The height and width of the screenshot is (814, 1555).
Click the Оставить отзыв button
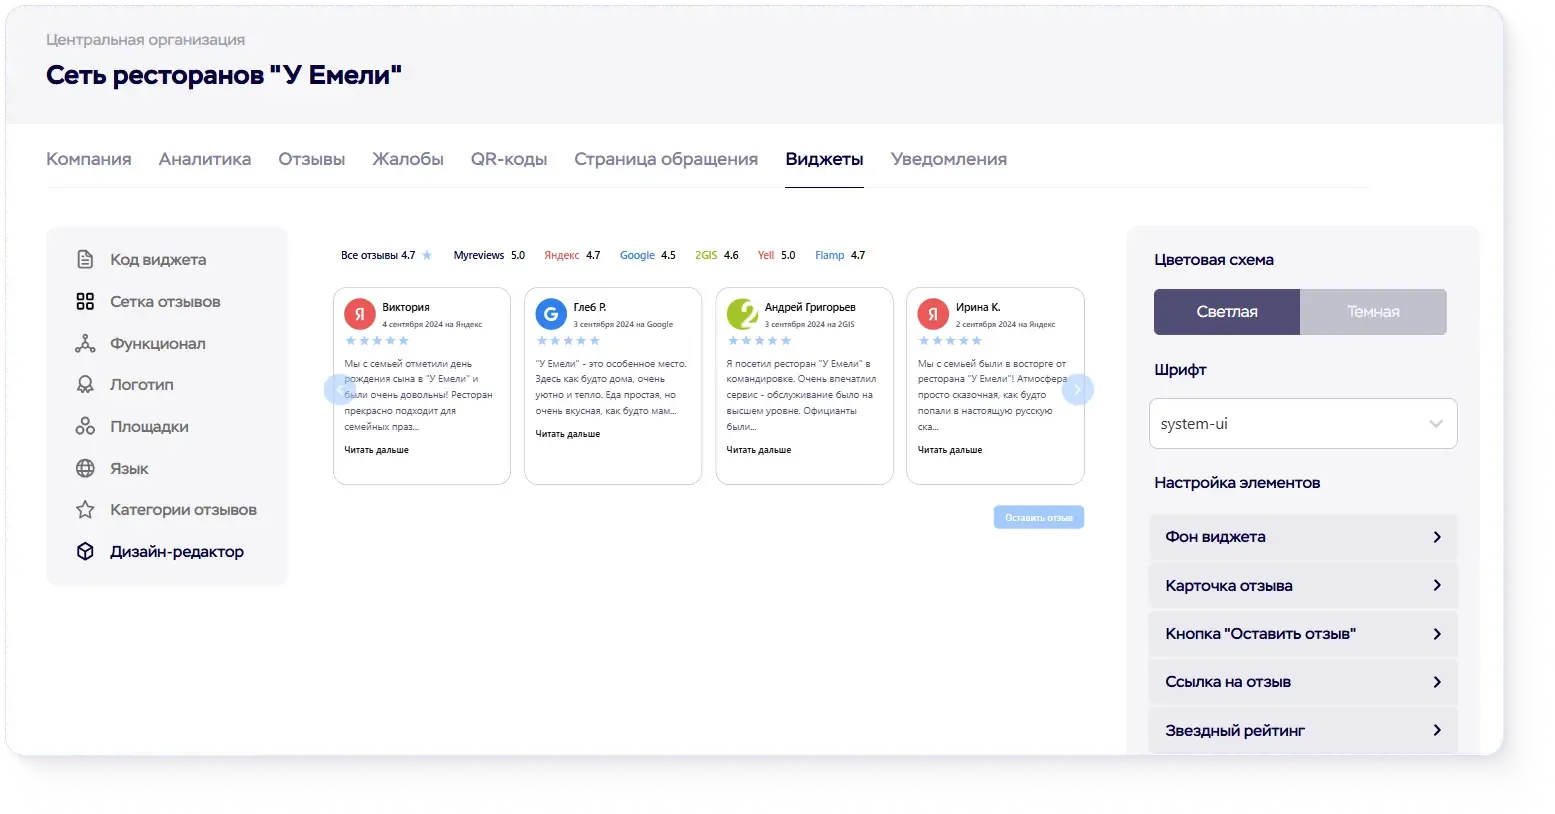point(1039,517)
